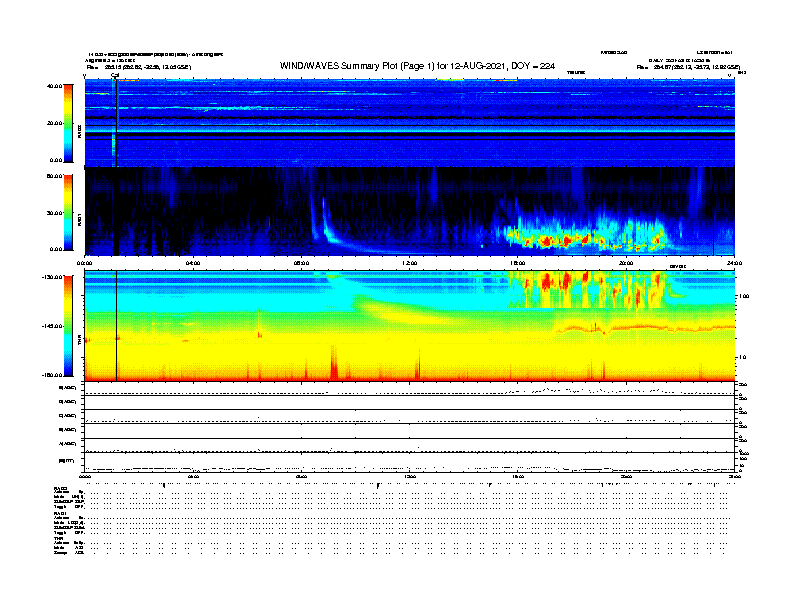This screenshot has height=612, width=792.
Task: Click the 40.00 label on RAD2 scale
Action: [x=55, y=86]
